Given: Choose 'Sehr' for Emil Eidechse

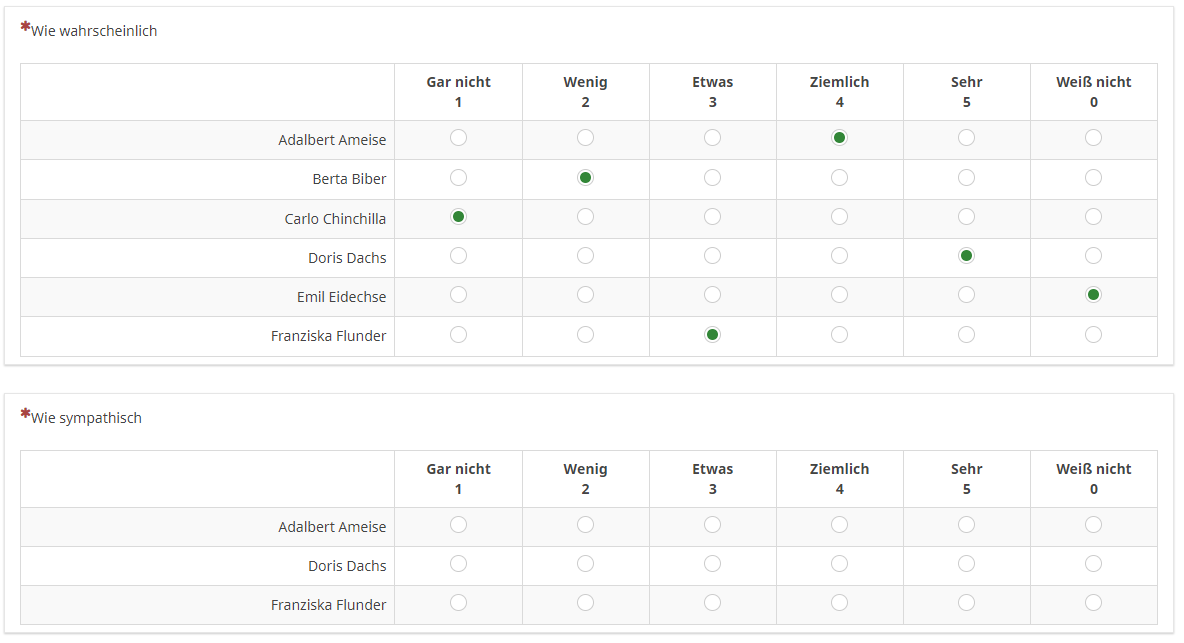Looking at the screenshot, I should click(966, 295).
